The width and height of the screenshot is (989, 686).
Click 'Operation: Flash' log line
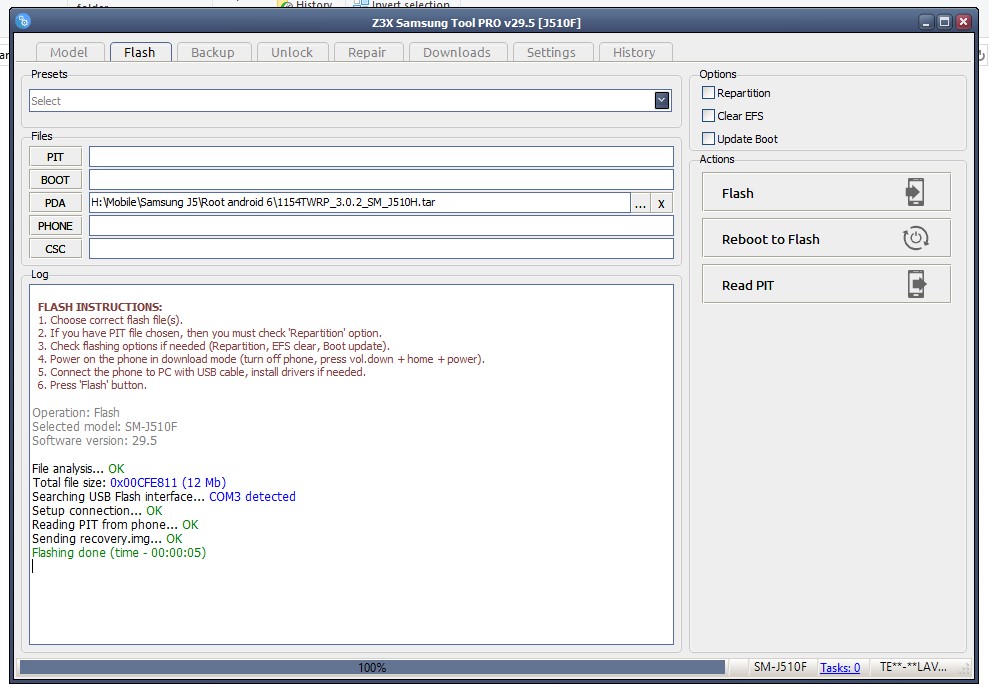76,413
